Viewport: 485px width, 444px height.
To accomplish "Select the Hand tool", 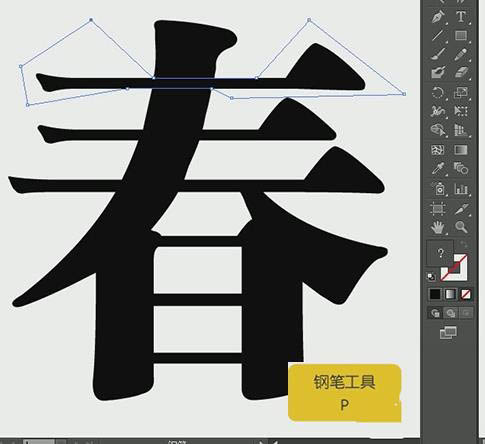I will [439, 228].
